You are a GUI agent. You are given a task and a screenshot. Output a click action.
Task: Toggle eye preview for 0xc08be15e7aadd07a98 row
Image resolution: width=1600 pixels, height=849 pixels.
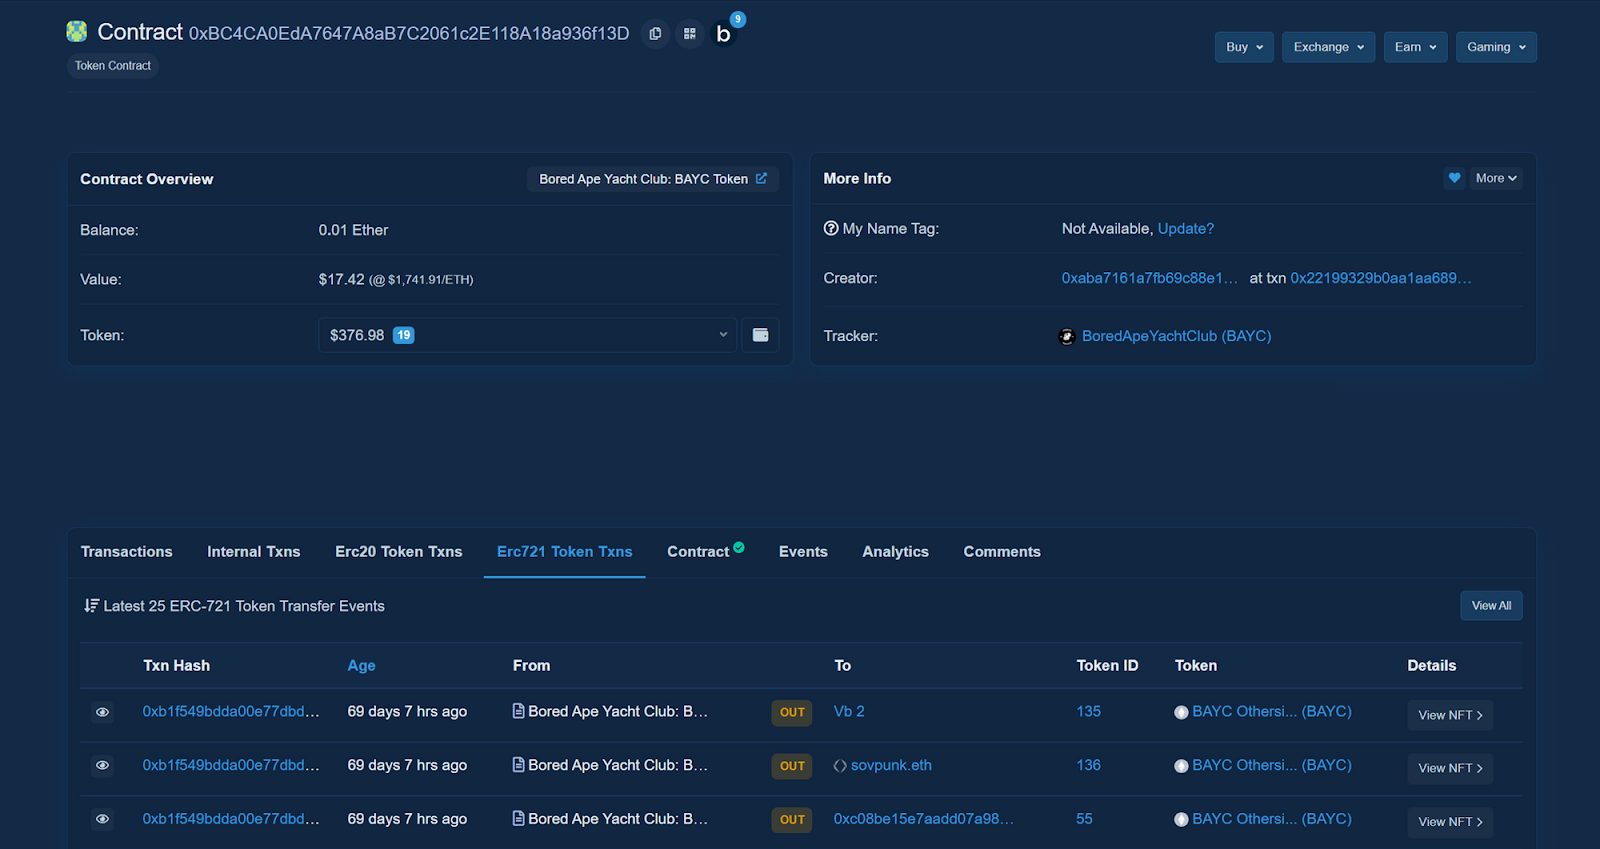click(x=102, y=819)
